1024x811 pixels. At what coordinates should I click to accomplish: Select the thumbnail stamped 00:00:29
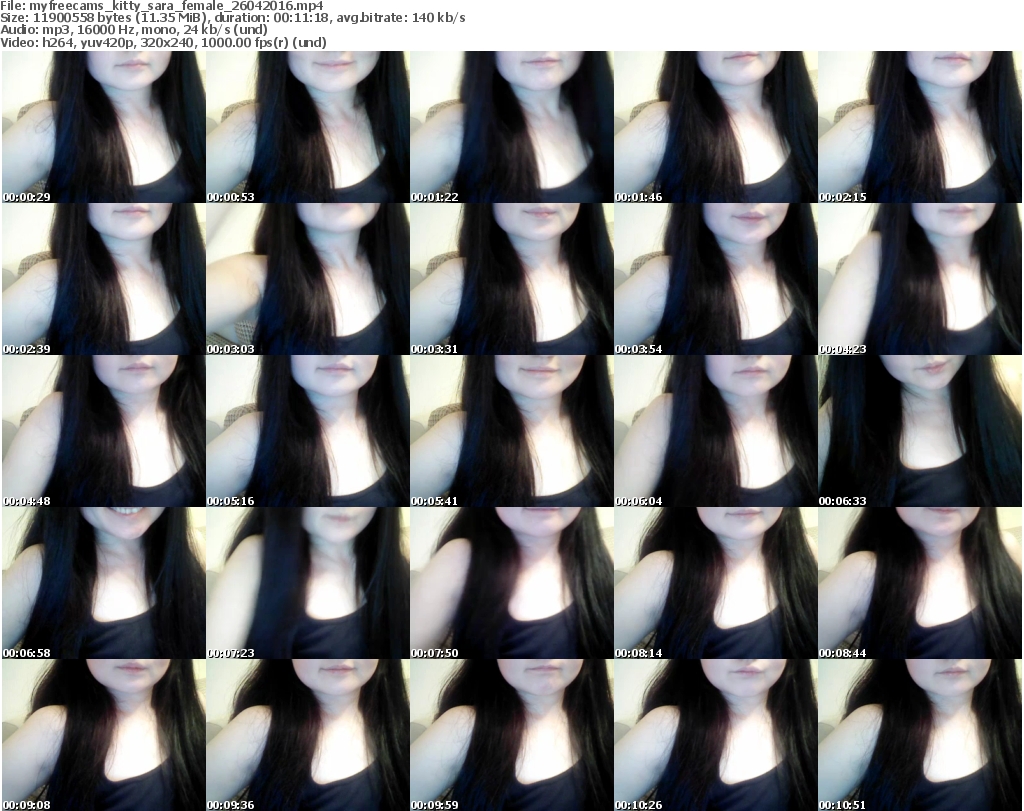(104, 127)
